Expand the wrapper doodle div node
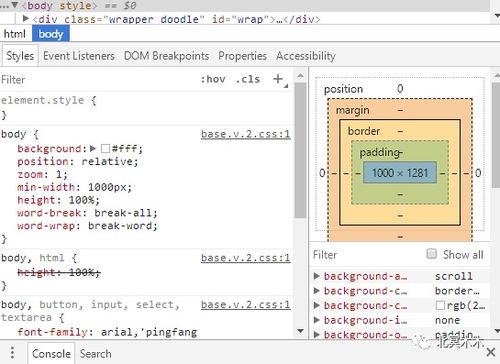500x364 pixels. tap(26, 19)
